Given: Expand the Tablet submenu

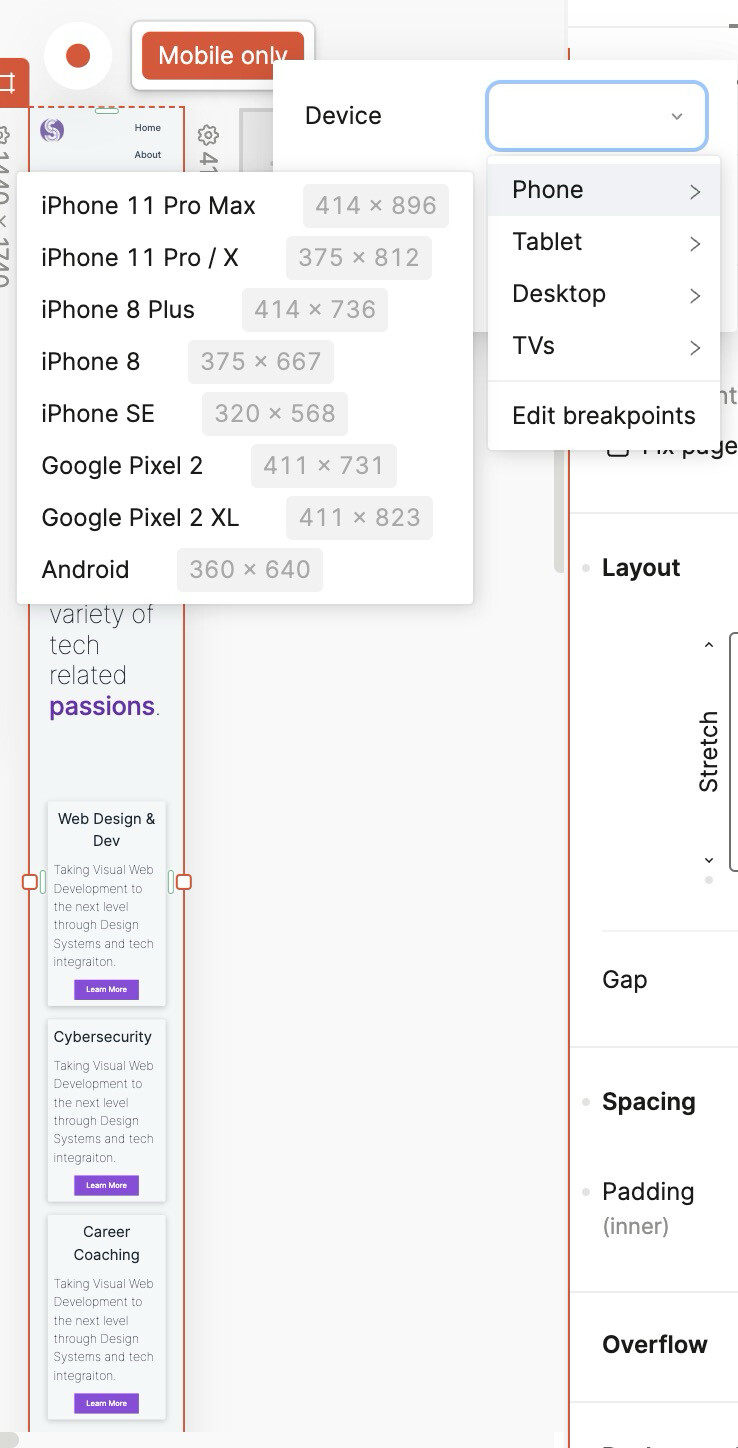Looking at the screenshot, I should pyautogui.click(x=604, y=242).
